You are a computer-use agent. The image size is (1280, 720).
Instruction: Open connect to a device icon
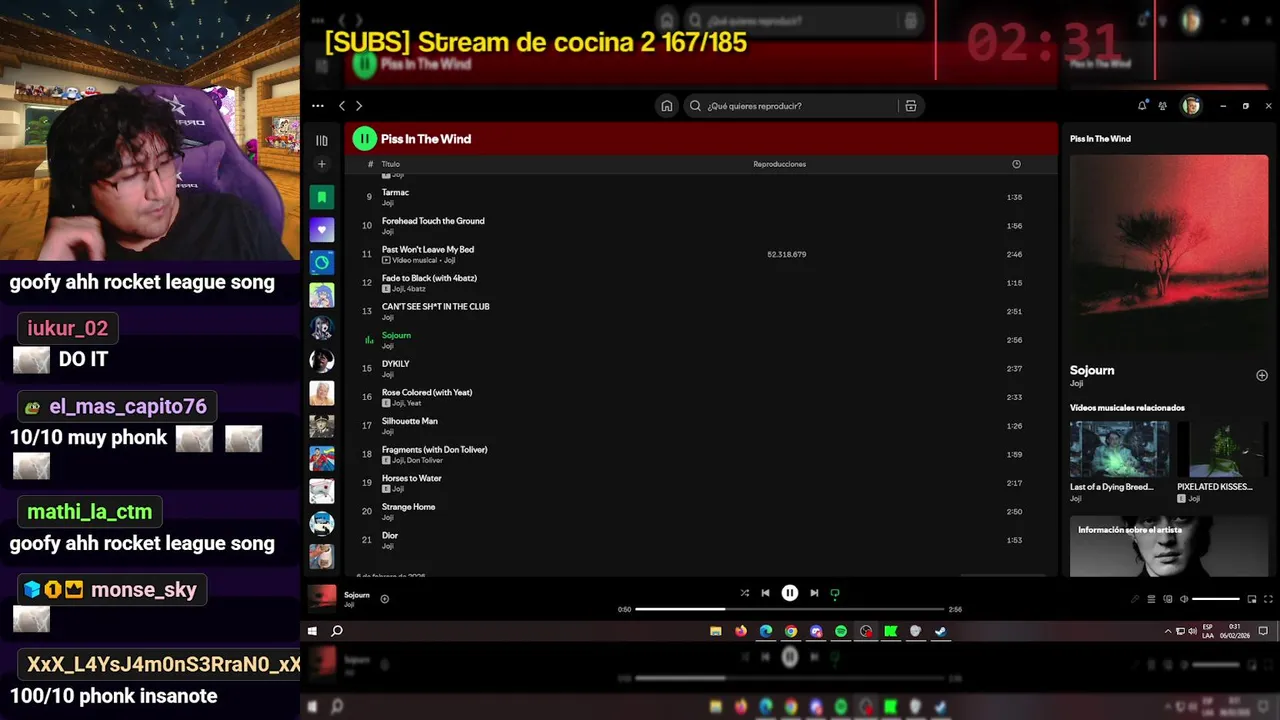(1167, 599)
